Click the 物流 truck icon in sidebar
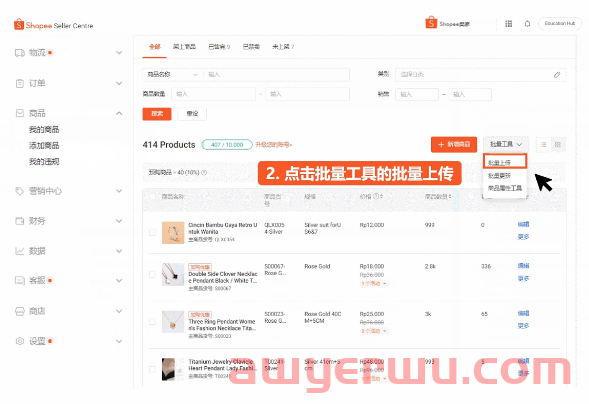This screenshot has height=404, width=589. (x=20, y=53)
